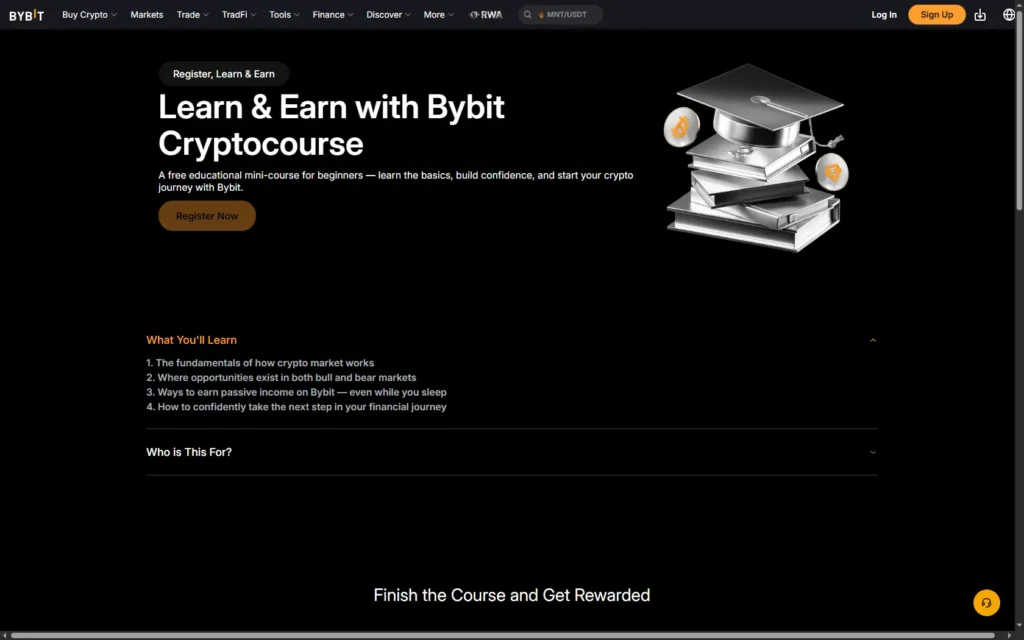This screenshot has width=1024, height=640.
Task: Click the 'A free educational mini-course' description text
Action: [395, 182]
